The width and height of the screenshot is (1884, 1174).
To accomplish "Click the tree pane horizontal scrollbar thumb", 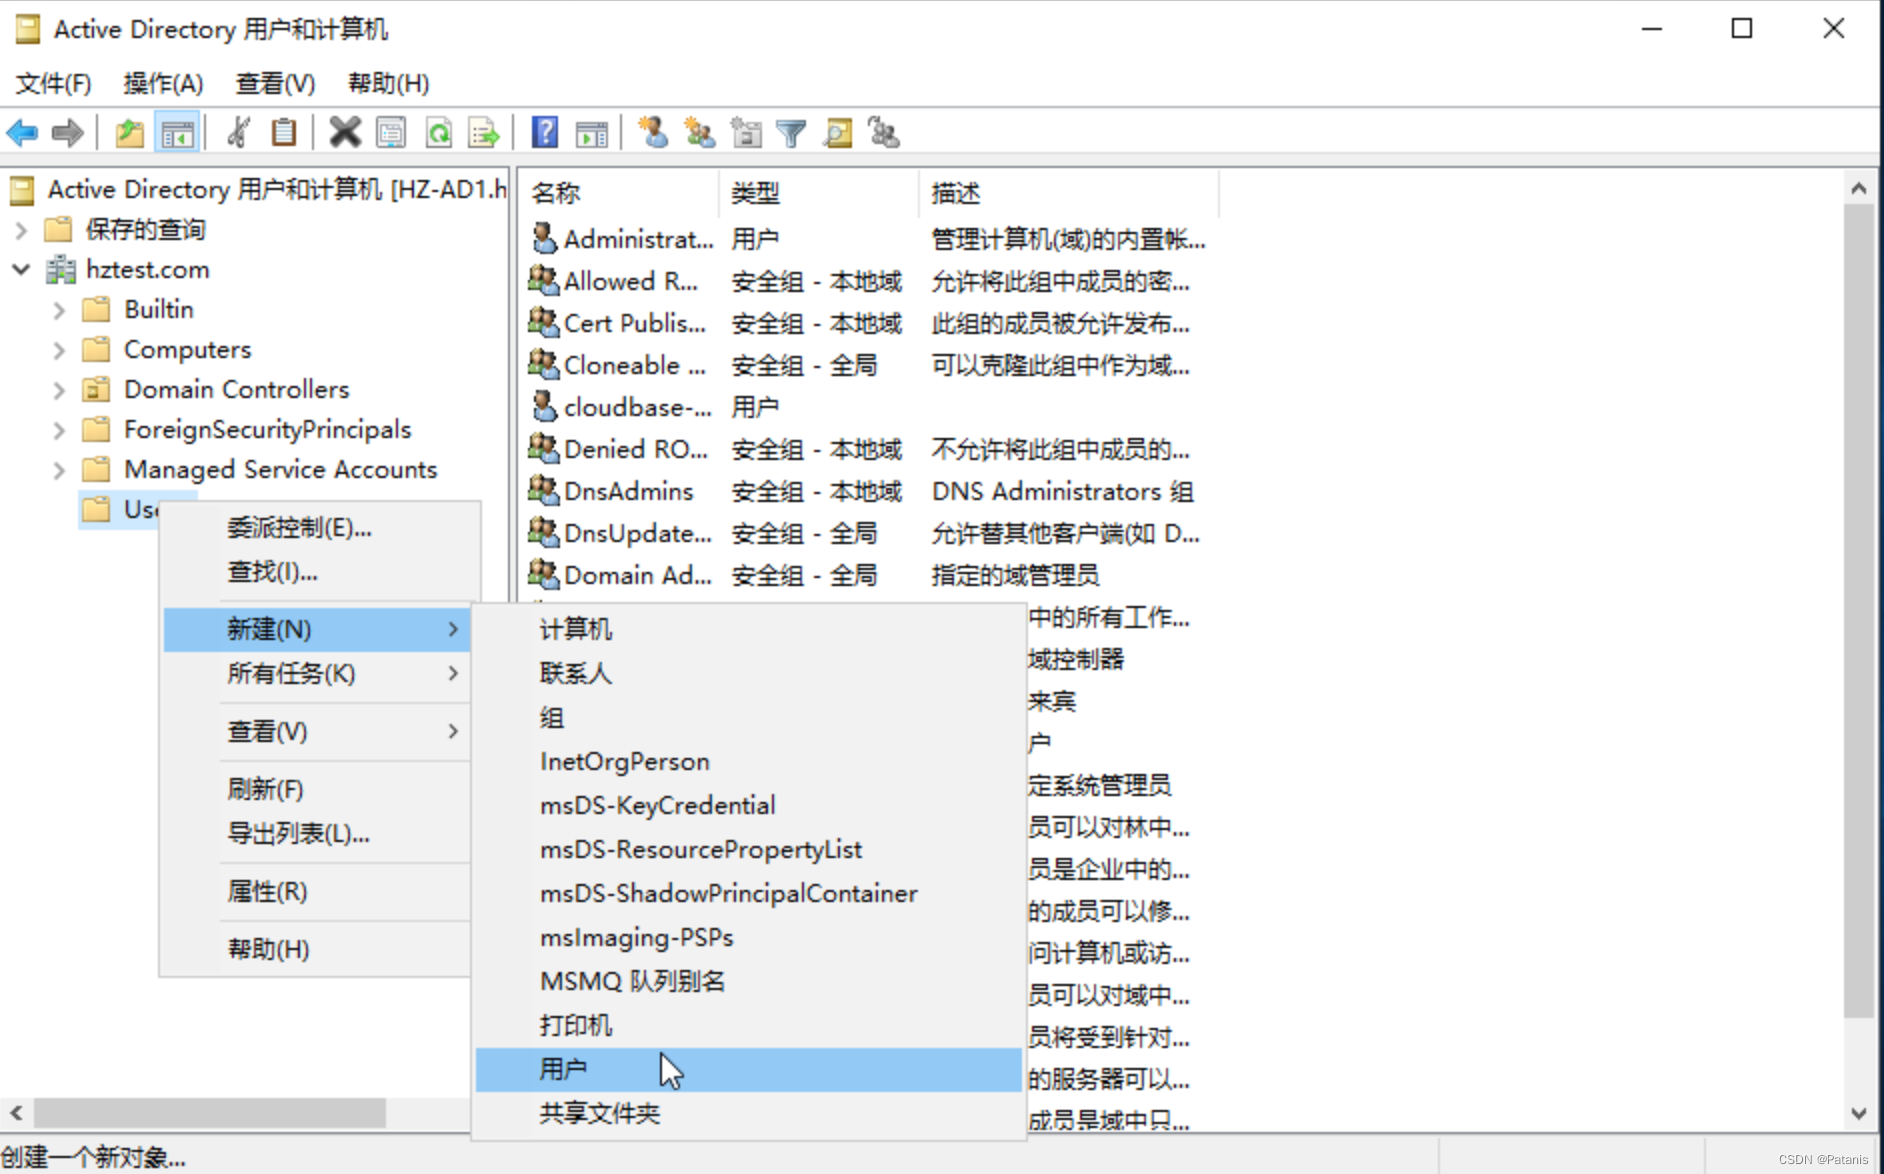I will [210, 1112].
